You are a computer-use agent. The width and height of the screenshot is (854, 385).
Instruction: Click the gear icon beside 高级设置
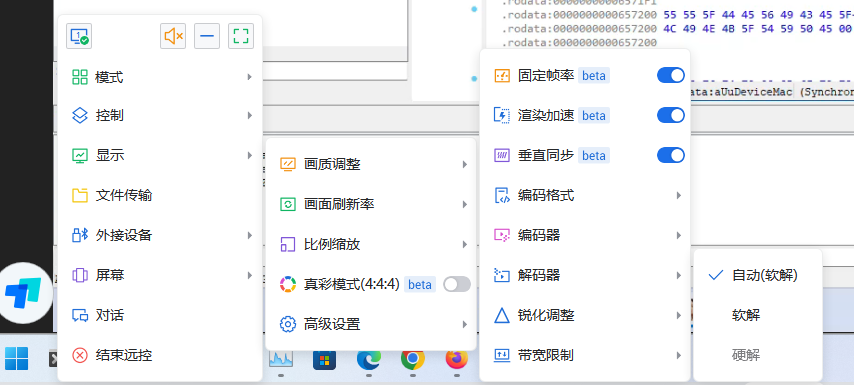[x=288, y=324]
